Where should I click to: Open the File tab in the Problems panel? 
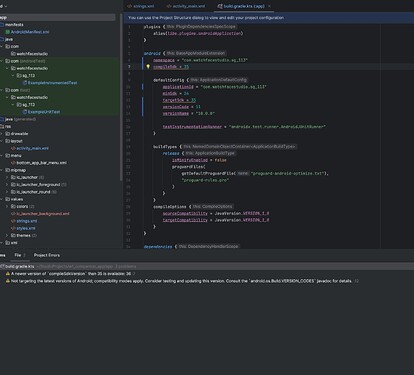pos(20,255)
